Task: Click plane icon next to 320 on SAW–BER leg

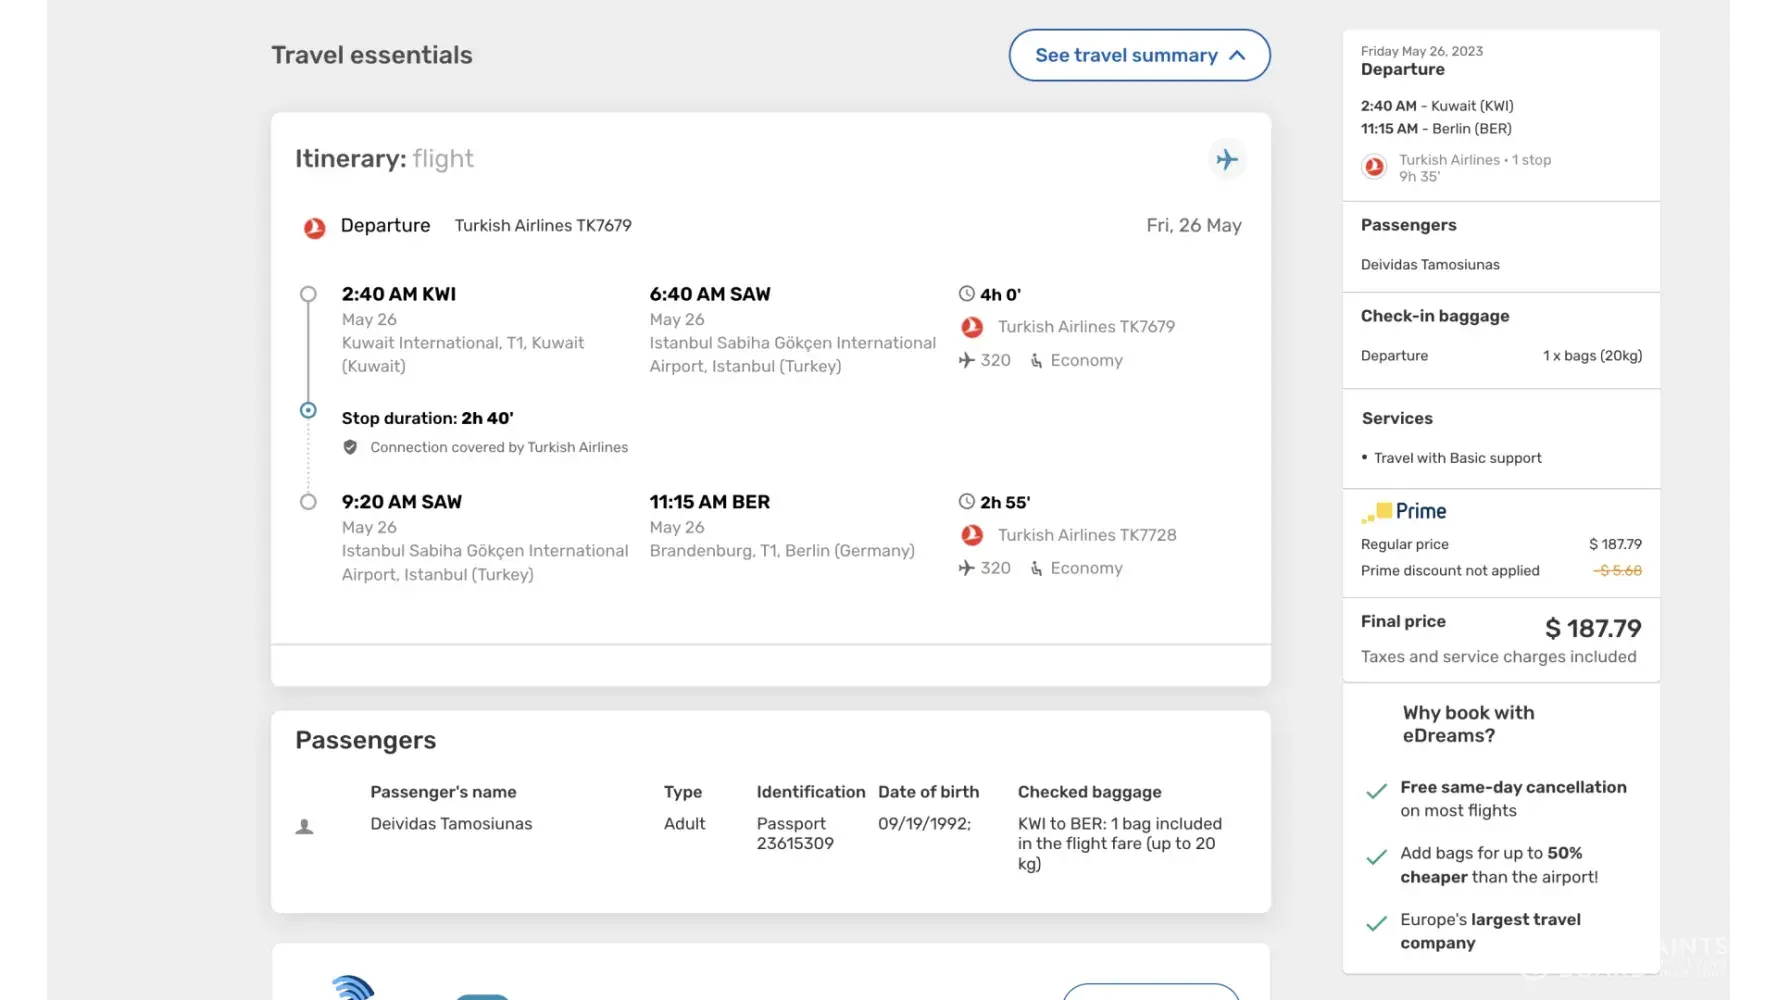Action: [x=966, y=568]
